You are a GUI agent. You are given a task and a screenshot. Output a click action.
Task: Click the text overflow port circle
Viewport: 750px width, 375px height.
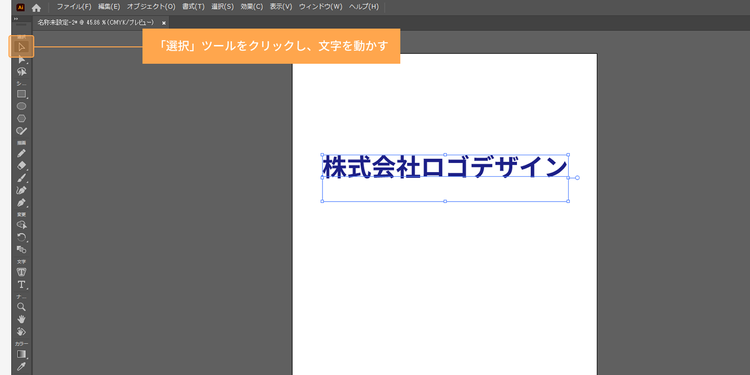coord(577,177)
